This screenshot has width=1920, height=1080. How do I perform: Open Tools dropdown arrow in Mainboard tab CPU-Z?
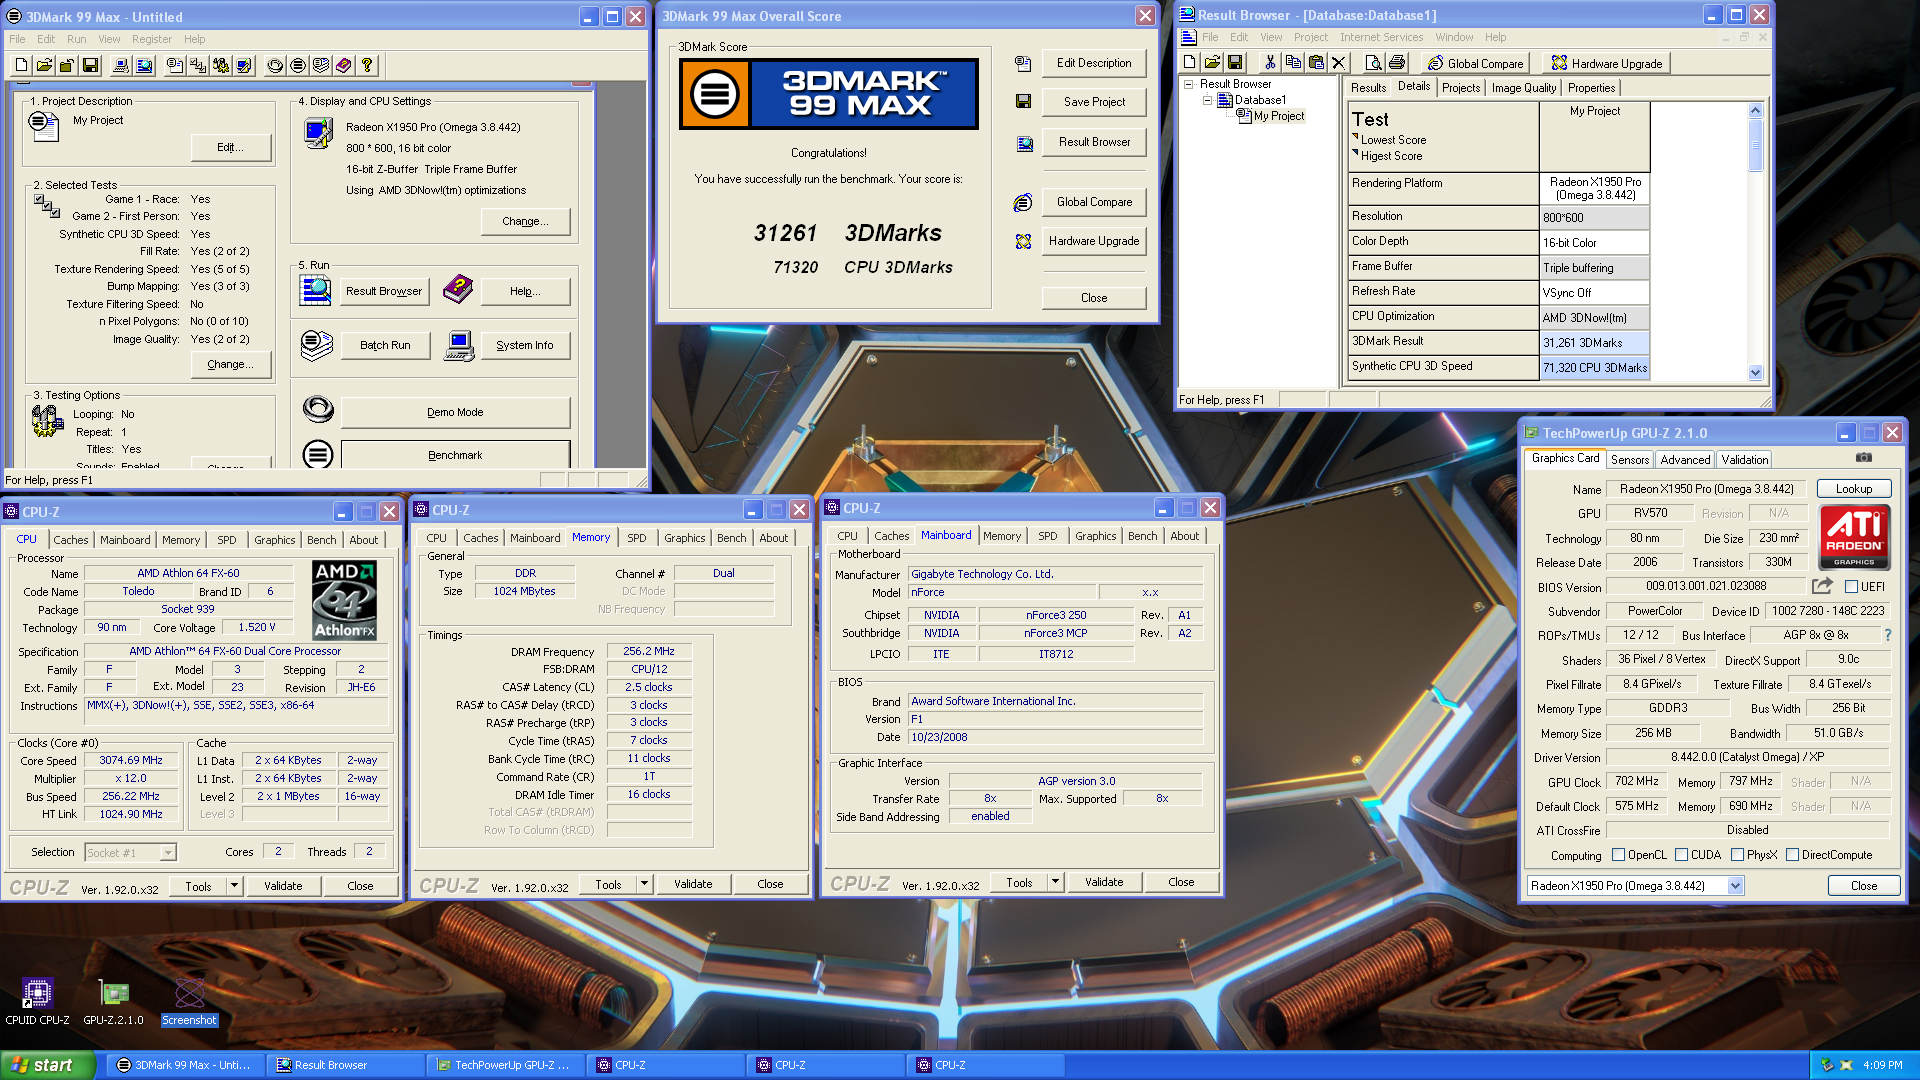pos(1055,882)
